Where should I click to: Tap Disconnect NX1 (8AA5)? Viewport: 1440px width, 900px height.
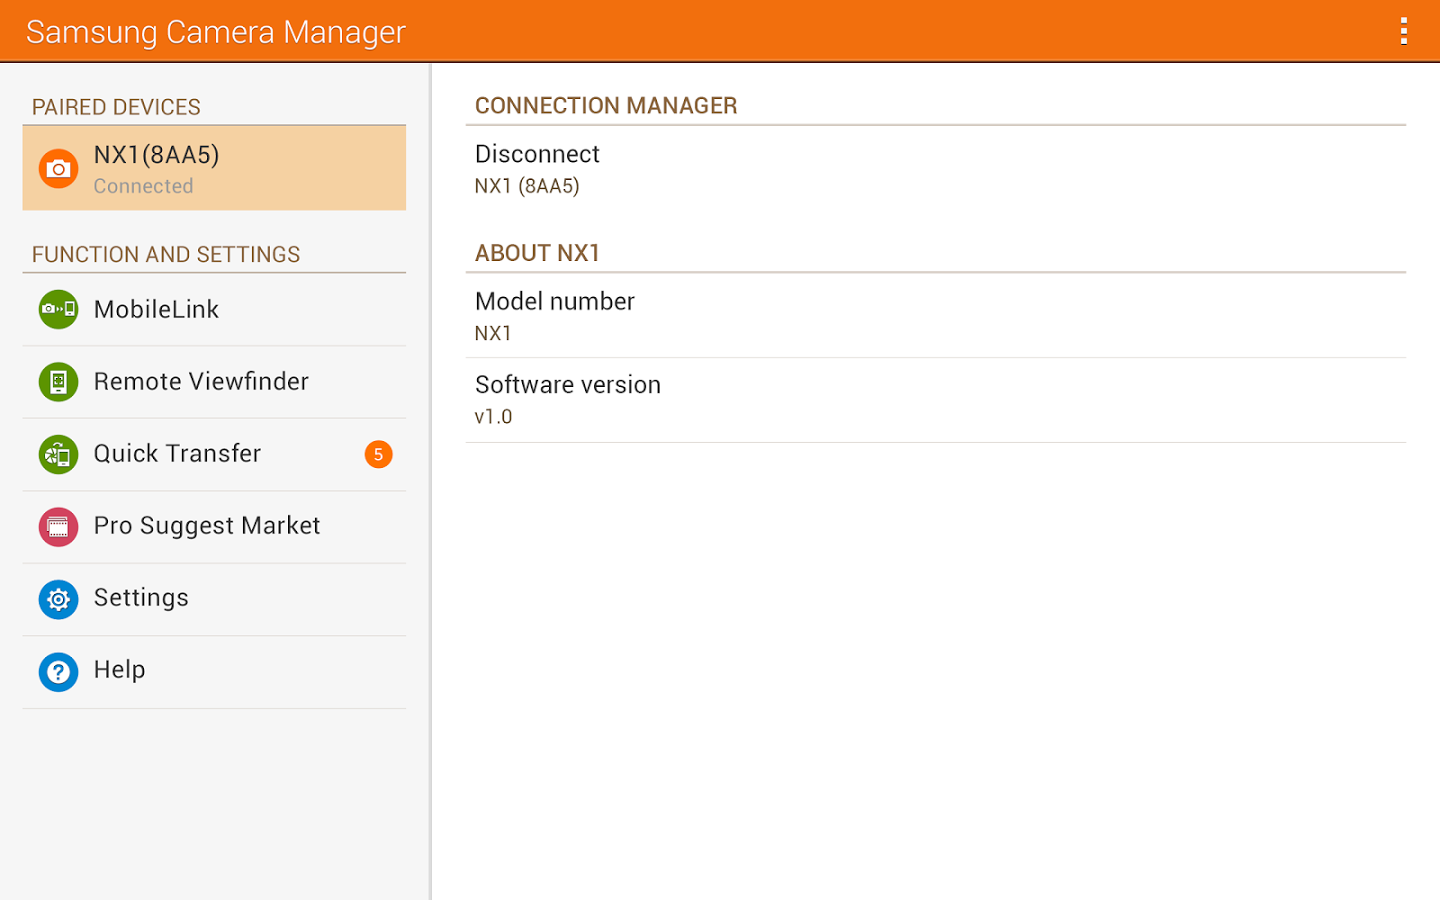[936, 168]
